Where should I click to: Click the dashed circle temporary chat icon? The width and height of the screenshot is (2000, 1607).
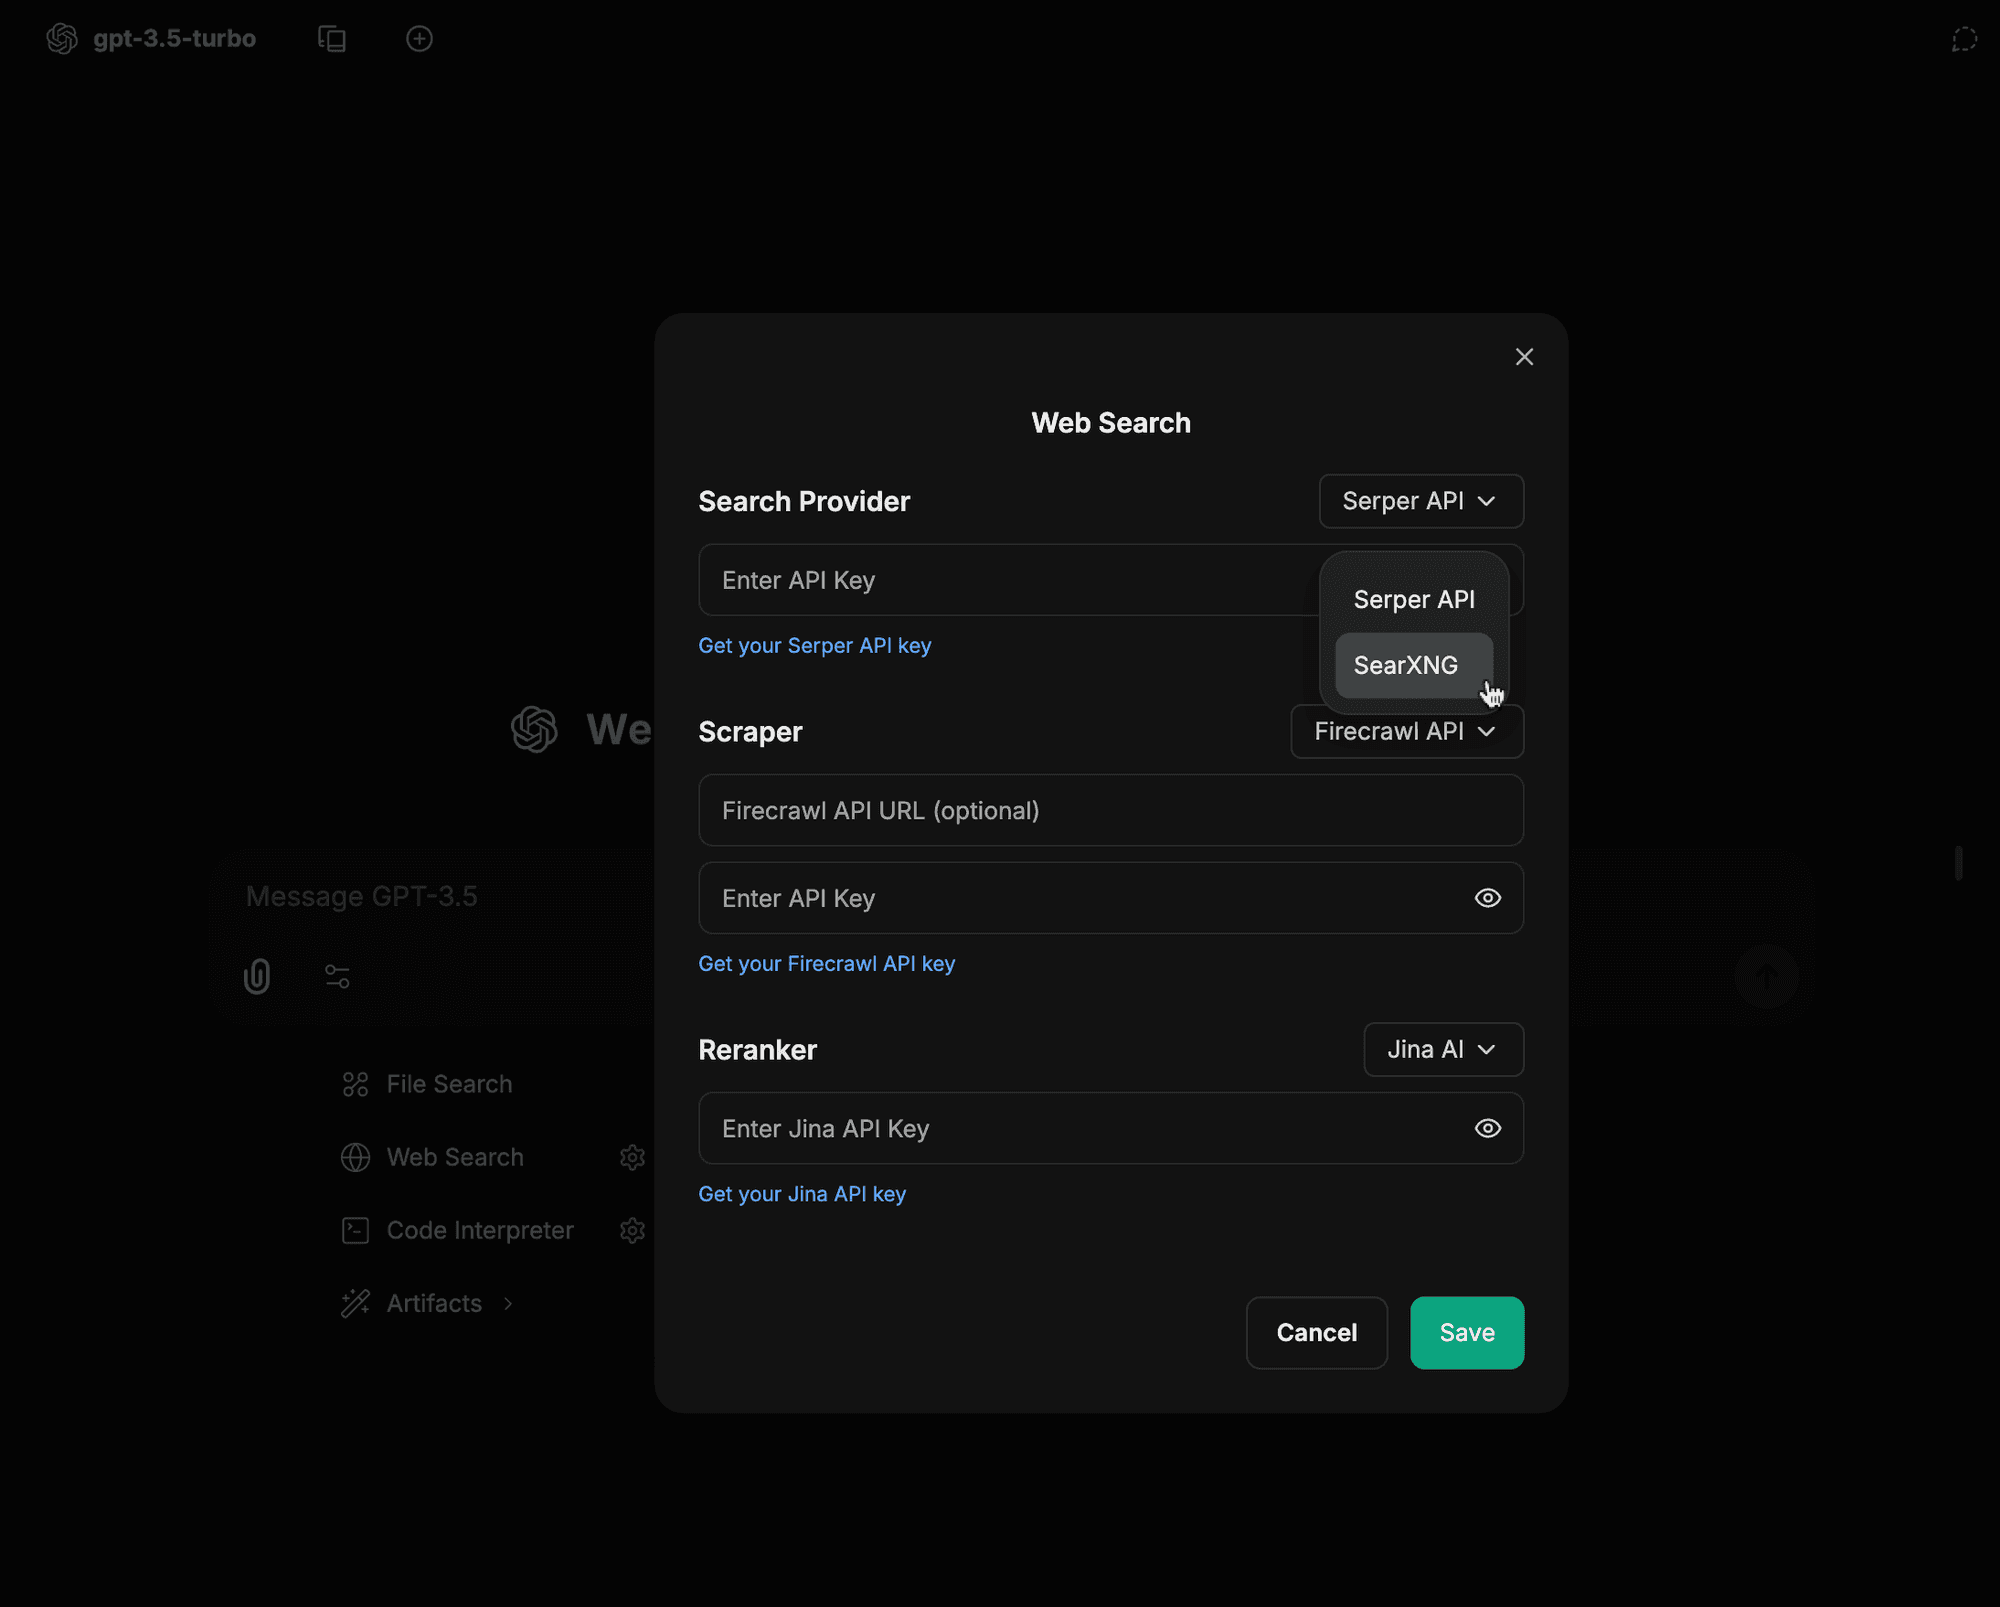coord(1964,39)
